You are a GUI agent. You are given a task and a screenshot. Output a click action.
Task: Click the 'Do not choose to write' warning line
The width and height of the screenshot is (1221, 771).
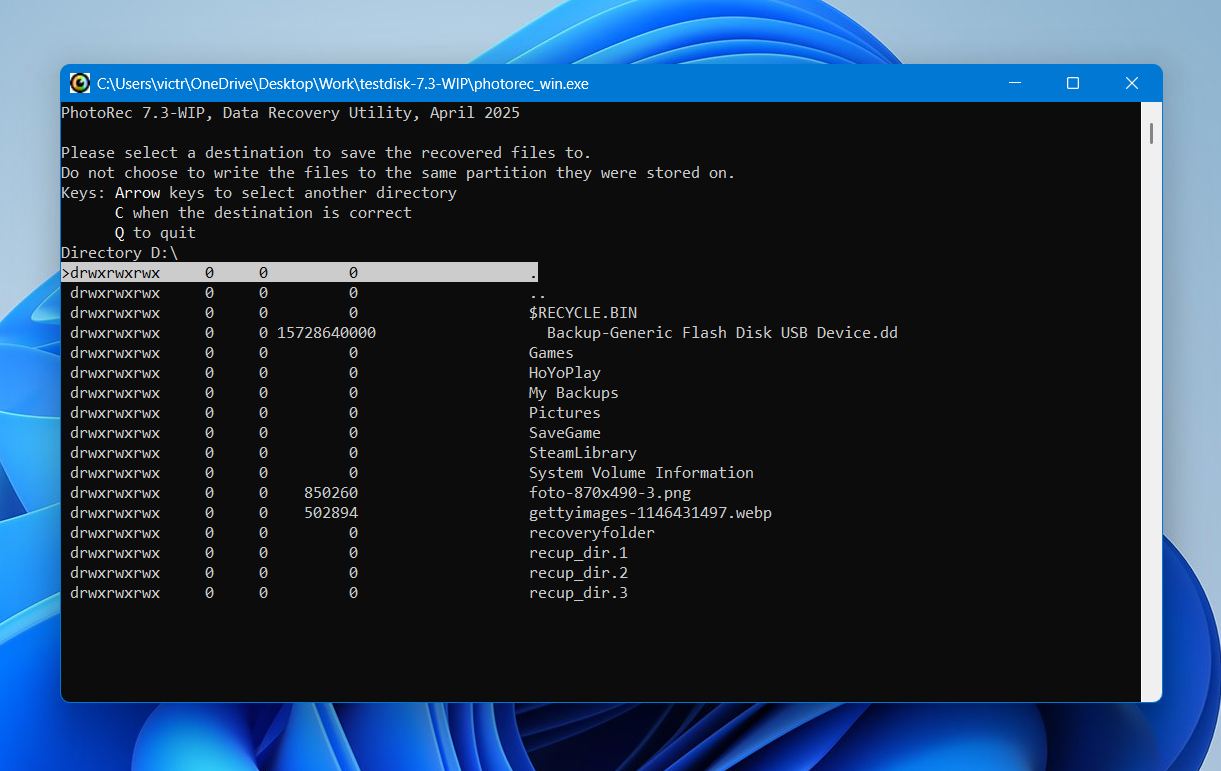point(398,173)
